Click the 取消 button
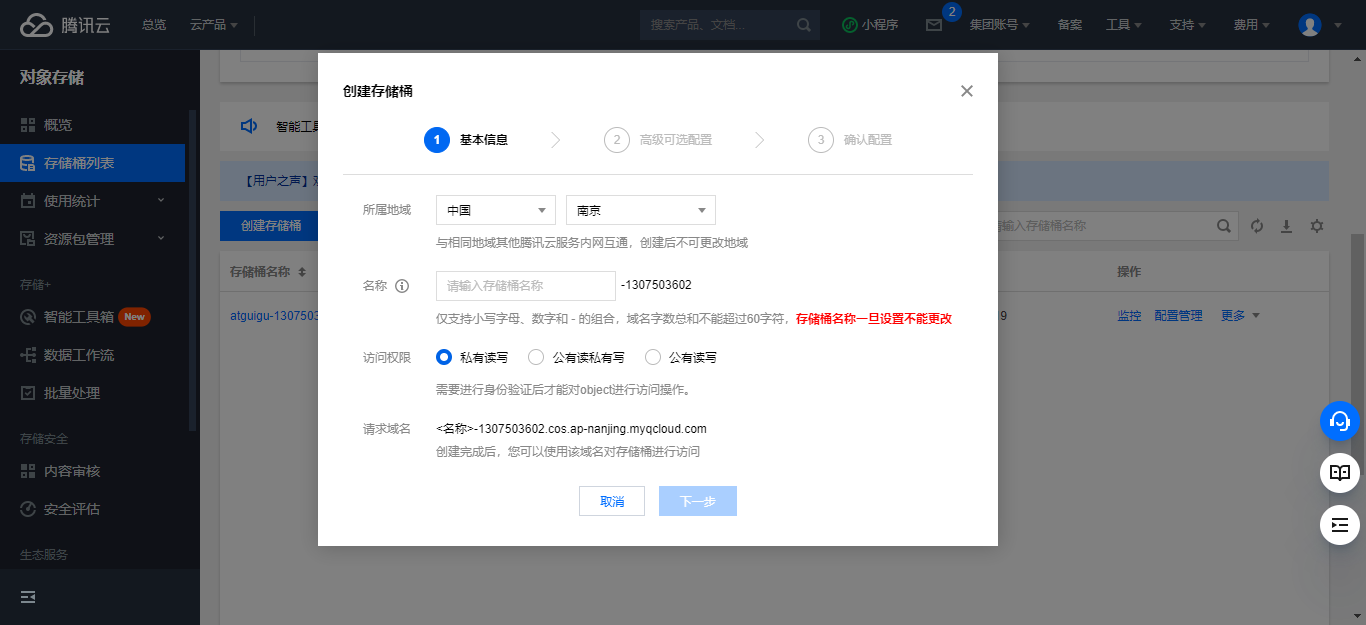This screenshot has width=1366, height=625. 612,501
